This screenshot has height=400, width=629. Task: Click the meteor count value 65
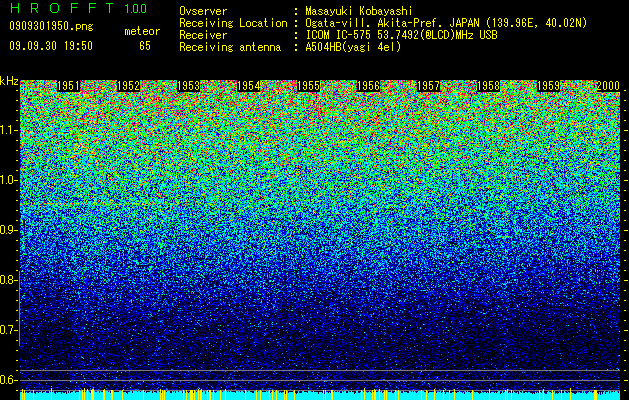tap(145, 46)
